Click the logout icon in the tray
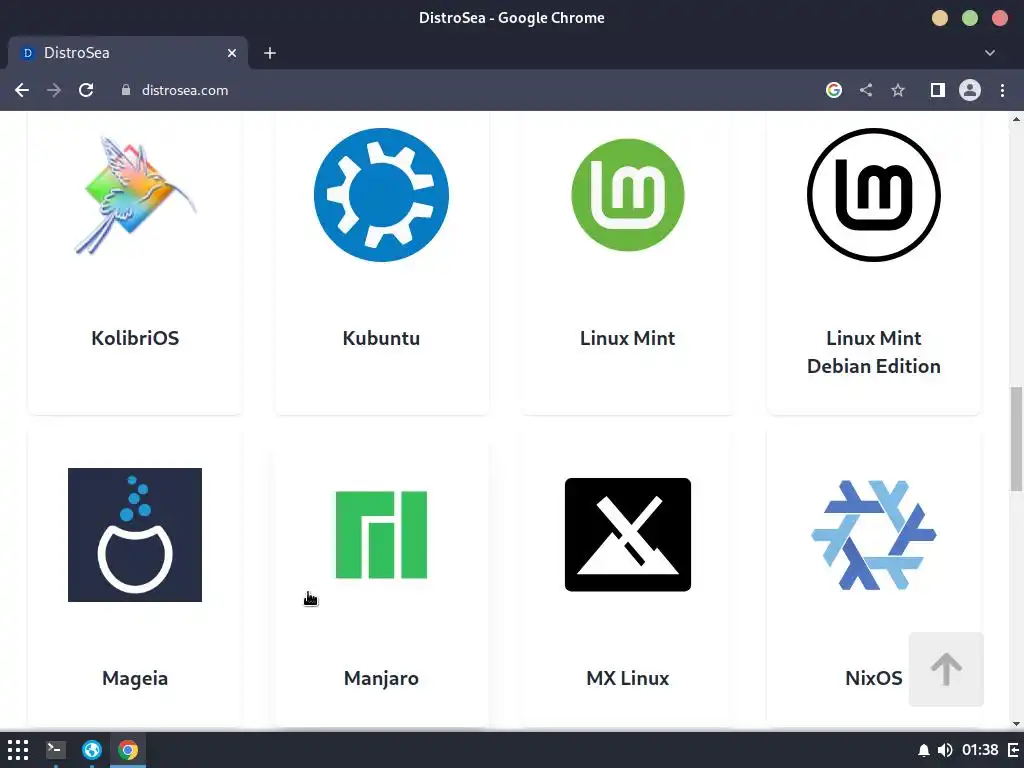 (1014, 750)
